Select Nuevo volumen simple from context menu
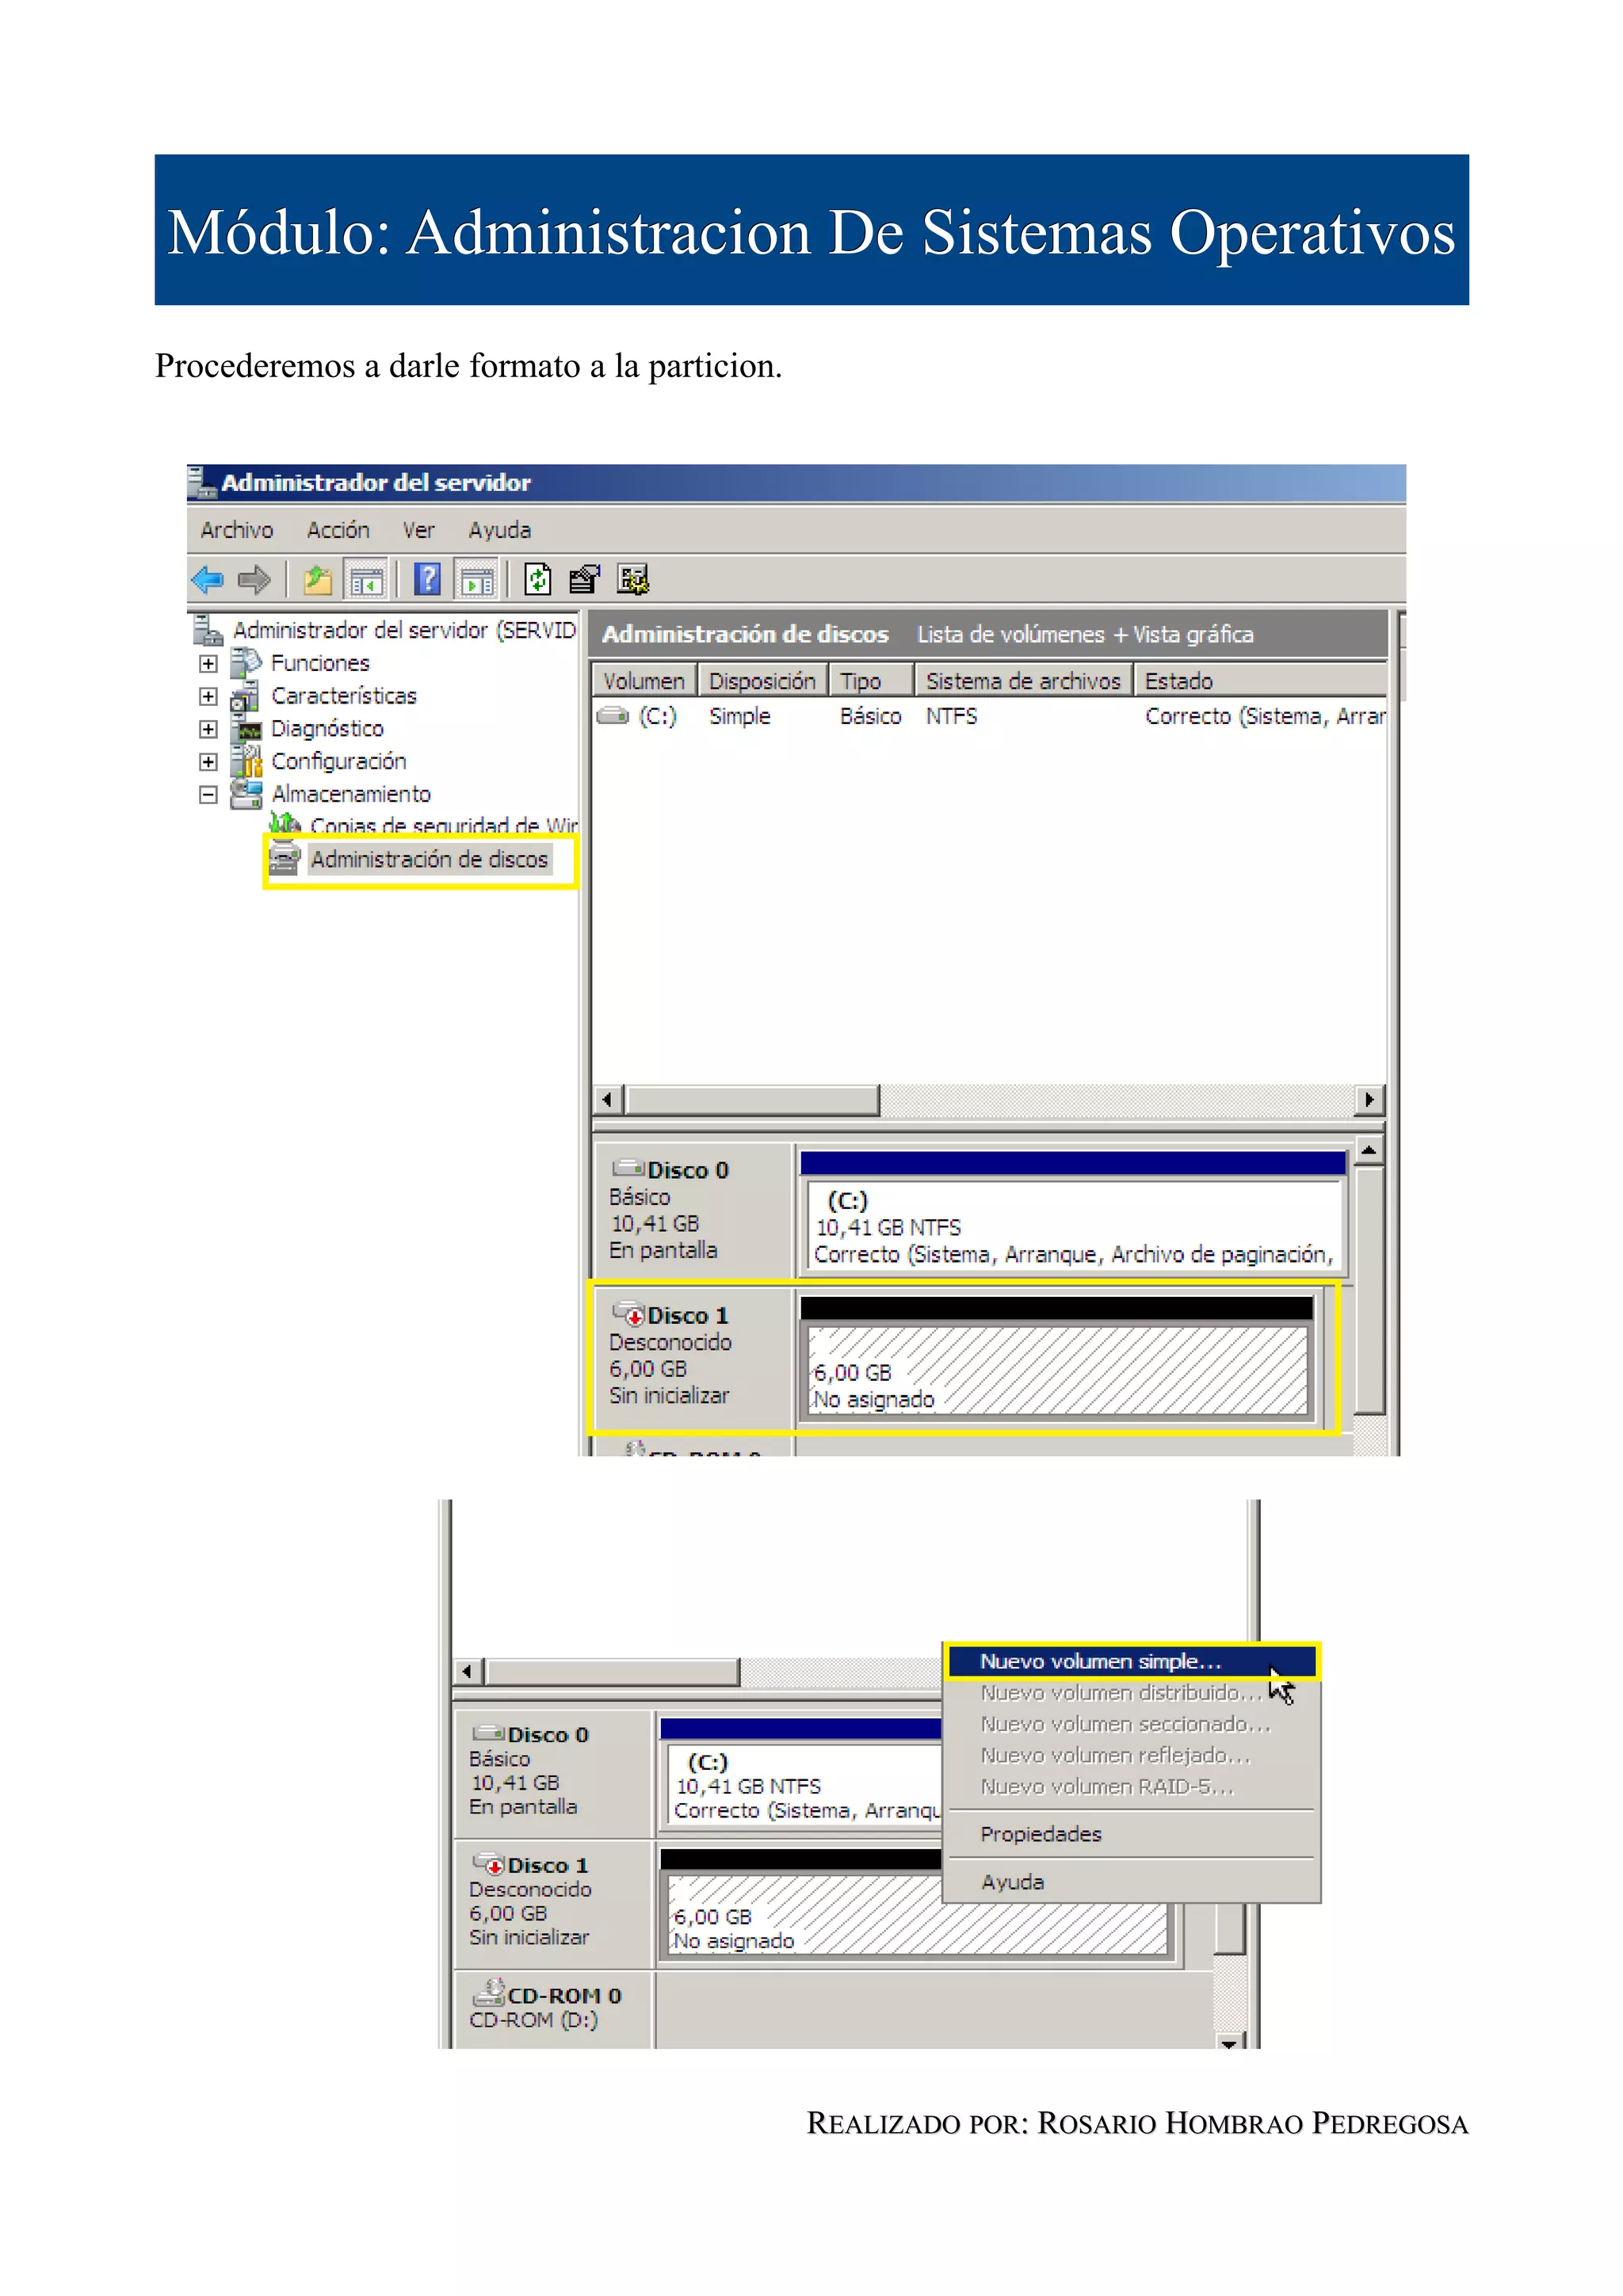Viewport: 1623px width, 2296px height. tap(1100, 1661)
